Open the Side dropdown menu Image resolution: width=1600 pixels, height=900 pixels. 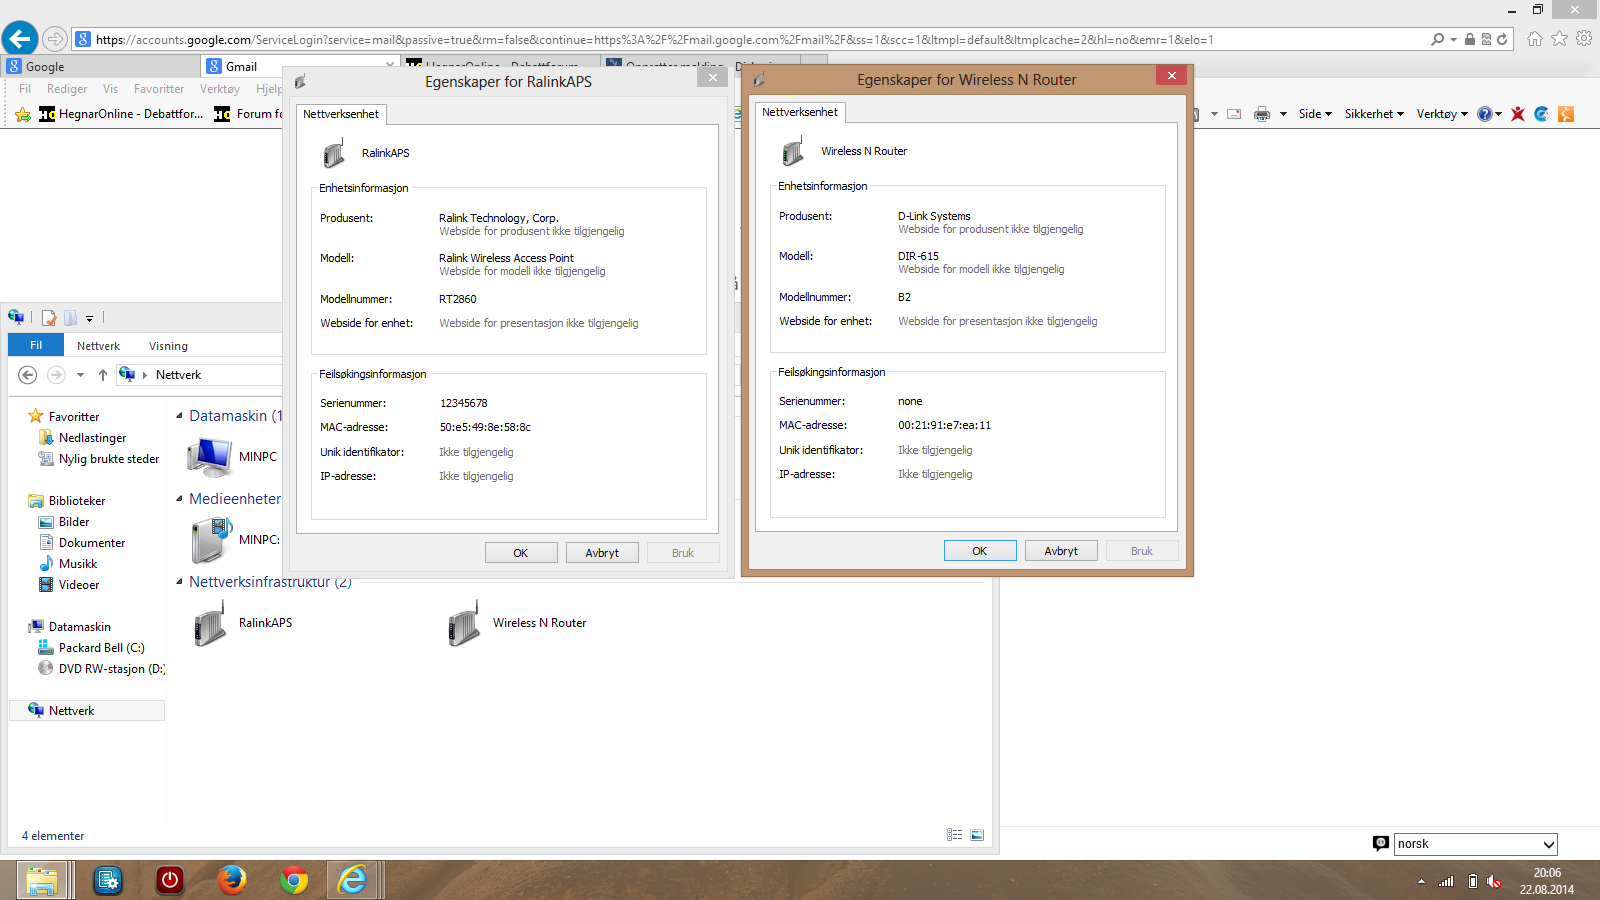click(x=1315, y=114)
